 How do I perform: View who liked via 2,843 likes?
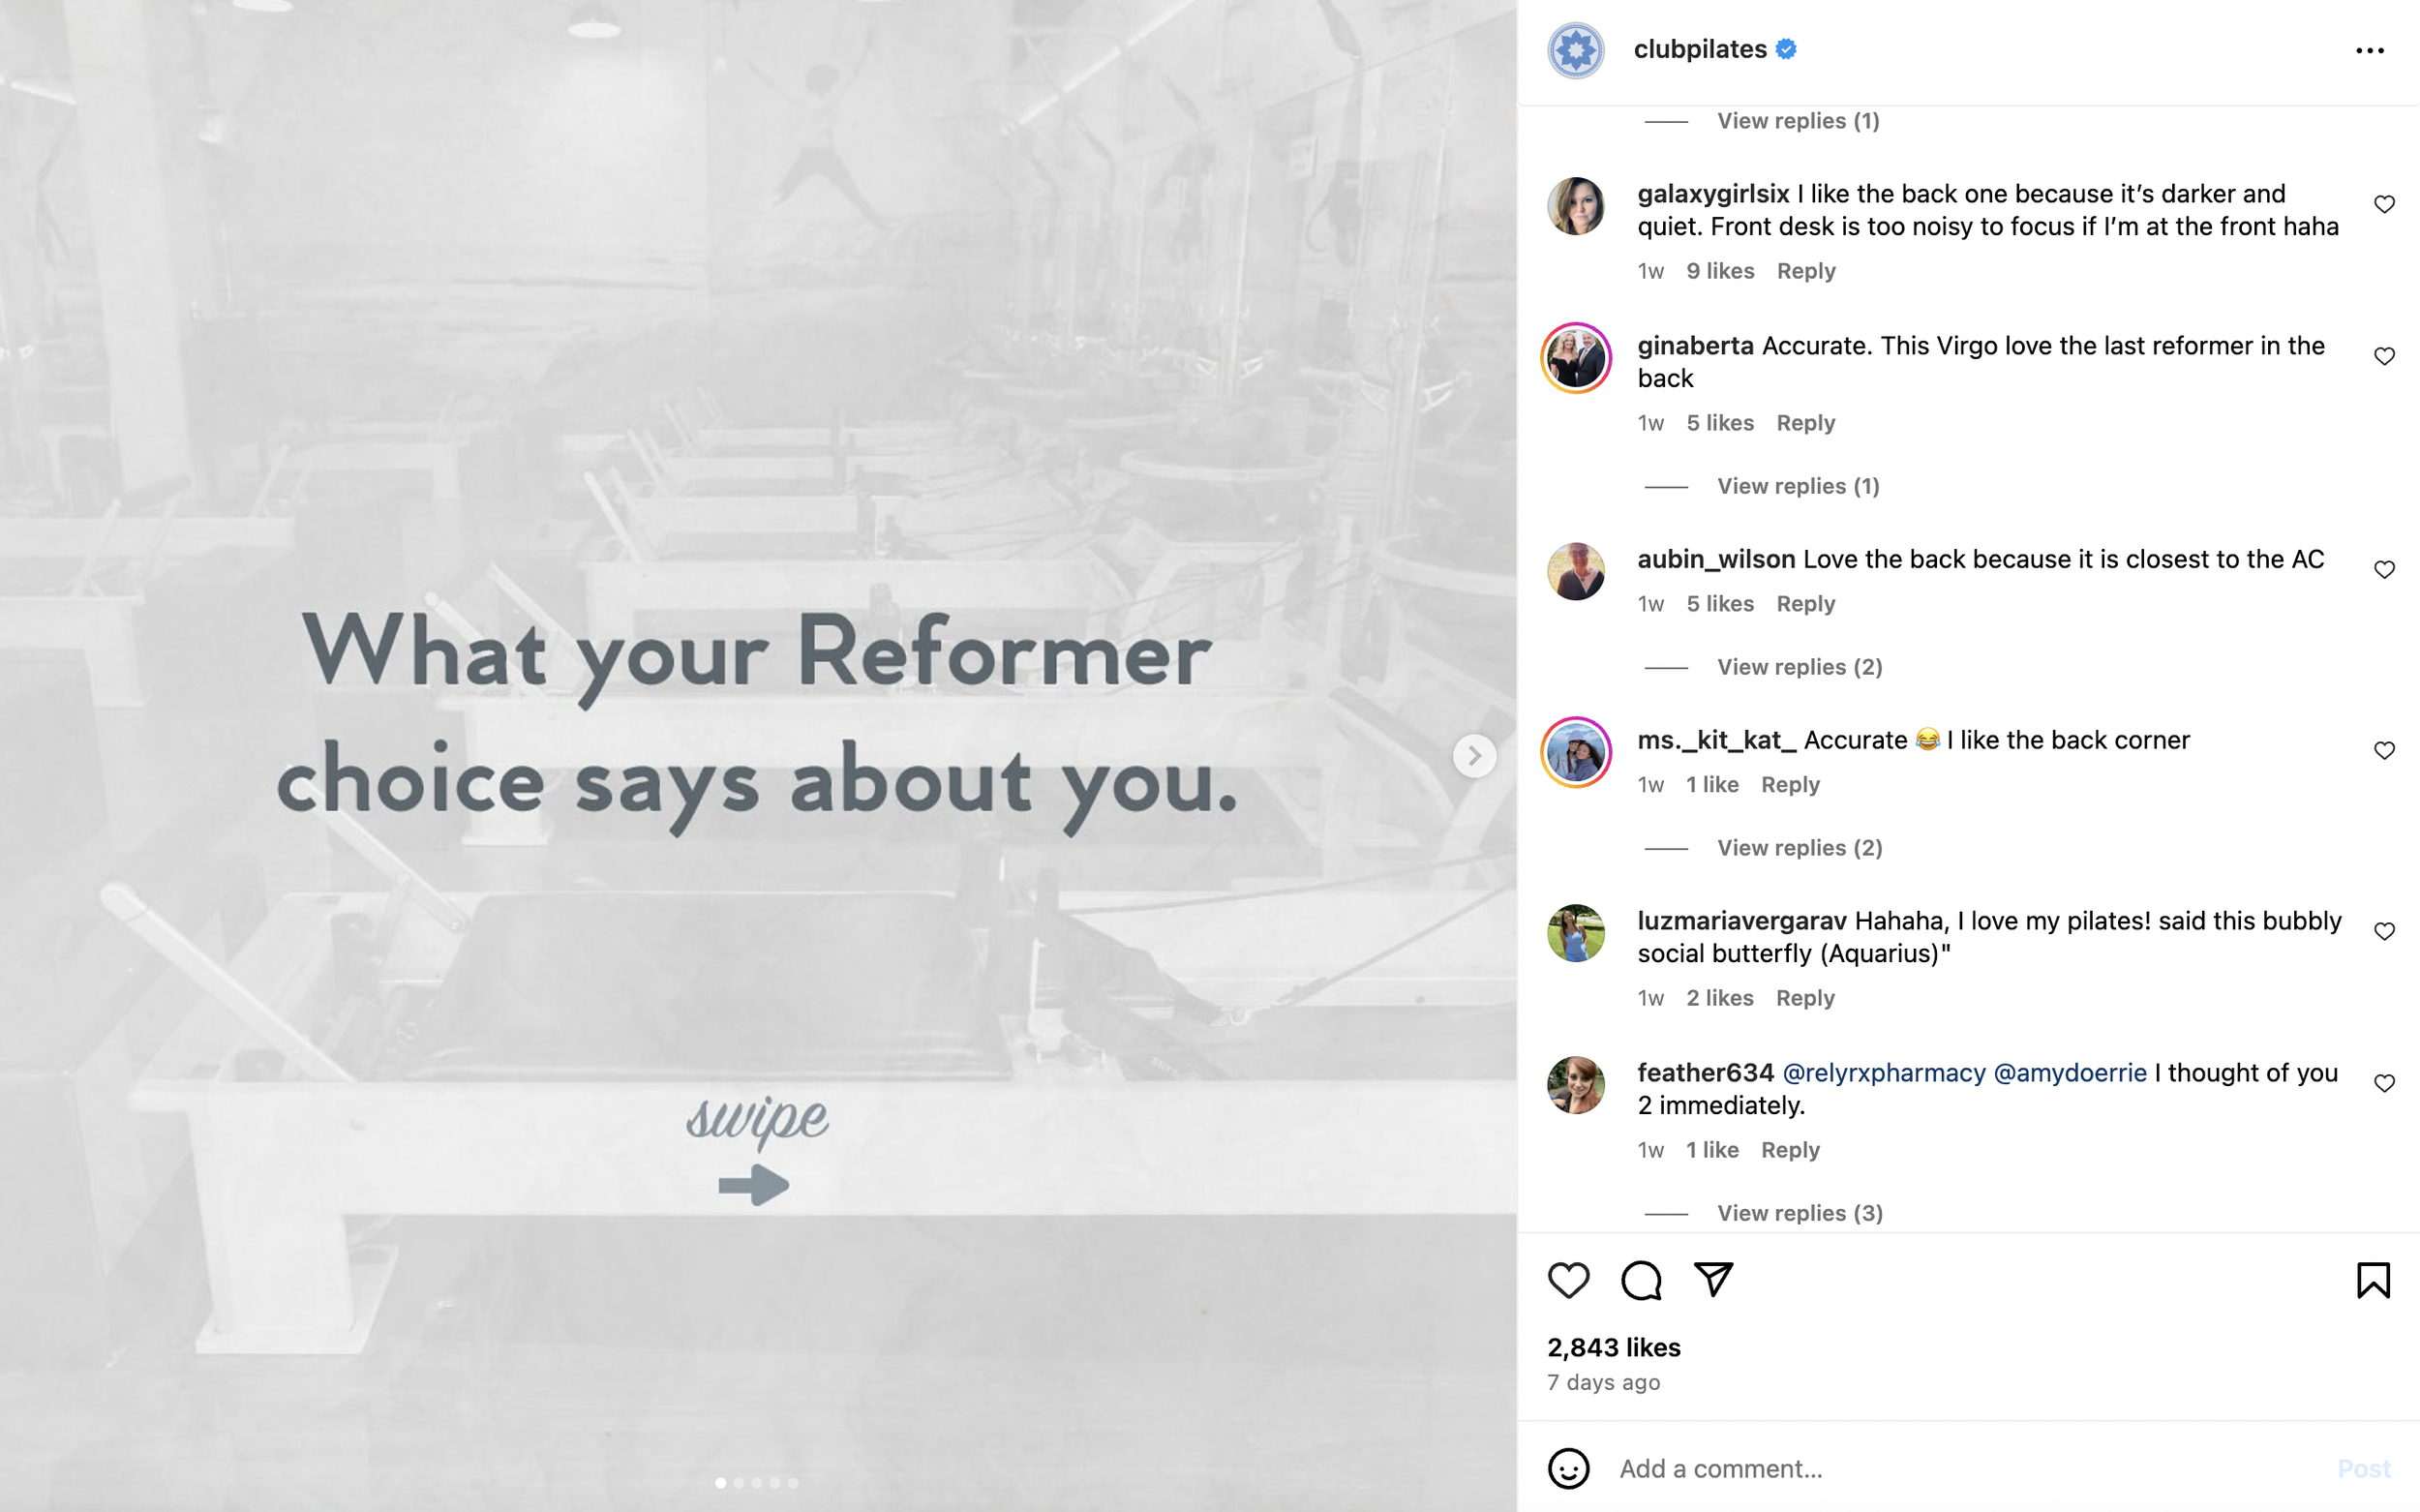(x=1613, y=1347)
